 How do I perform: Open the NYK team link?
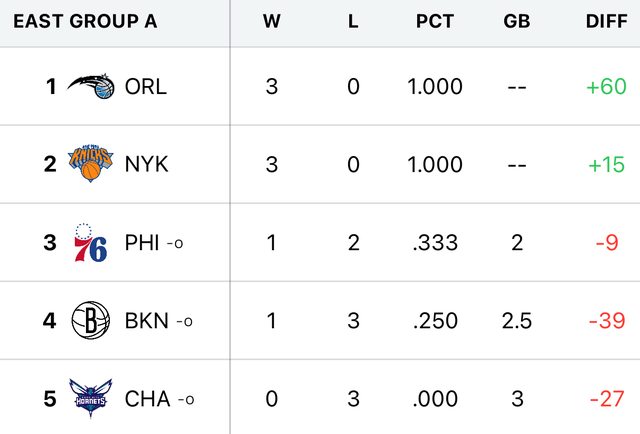[146, 164]
